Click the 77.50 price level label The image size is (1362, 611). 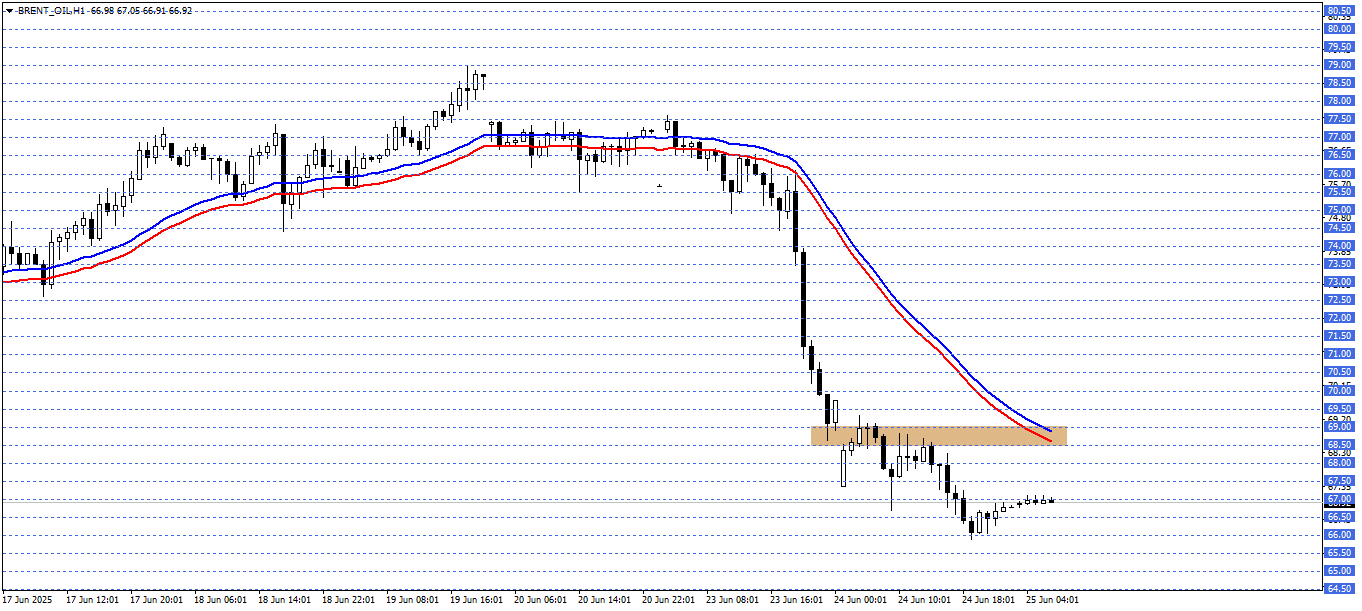[1338, 119]
